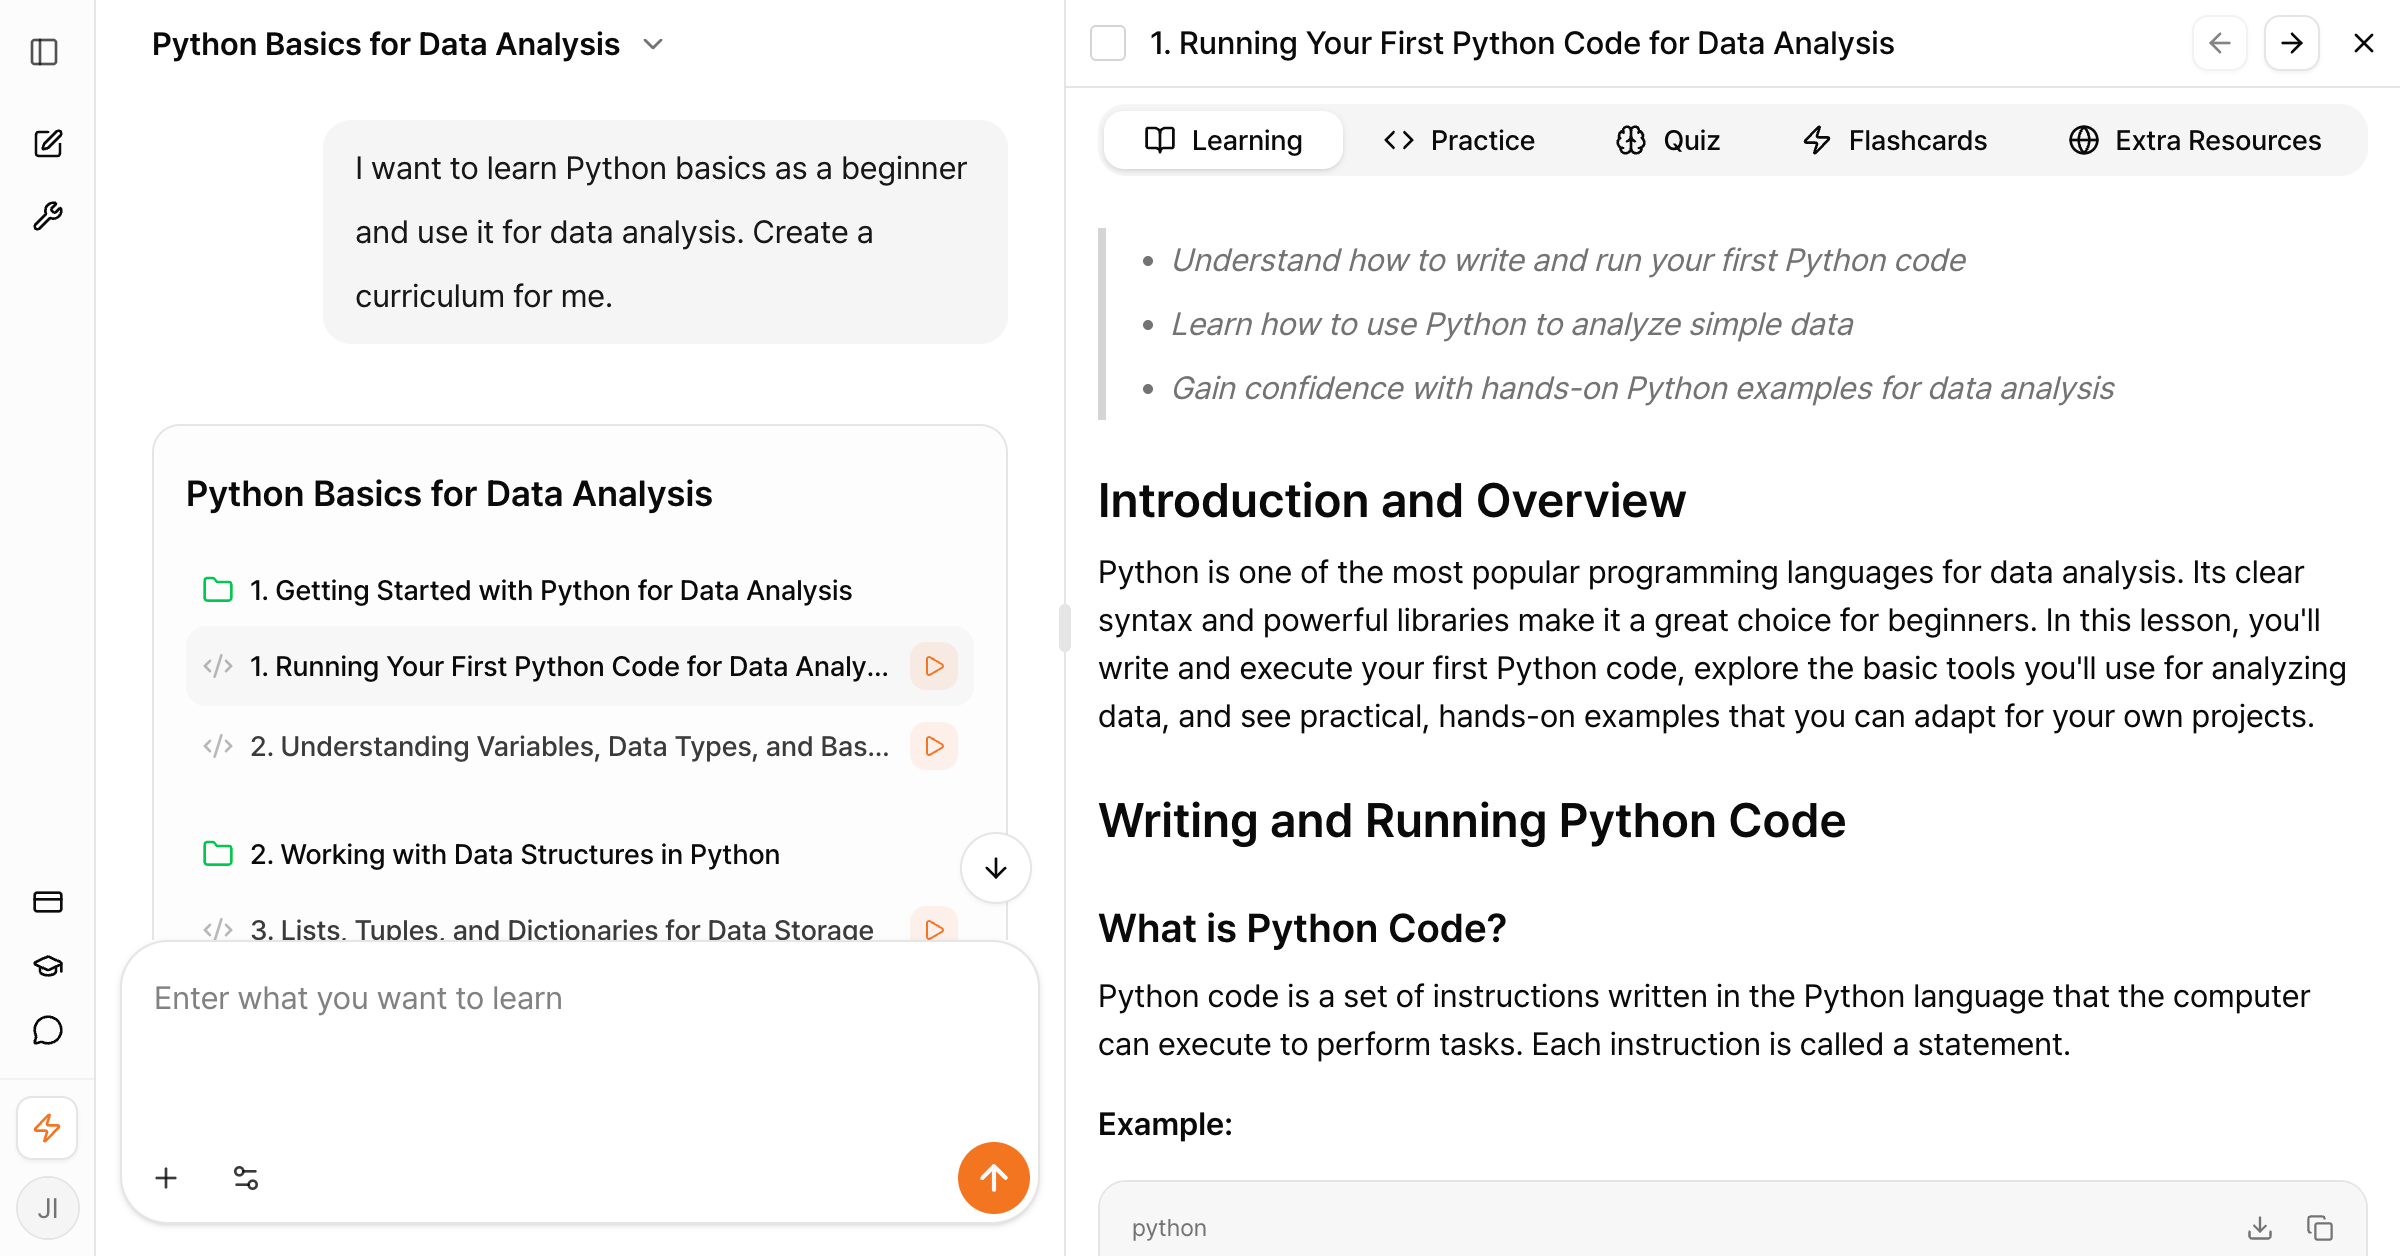Copy the python code block
2400x1256 pixels.
point(2320,1227)
